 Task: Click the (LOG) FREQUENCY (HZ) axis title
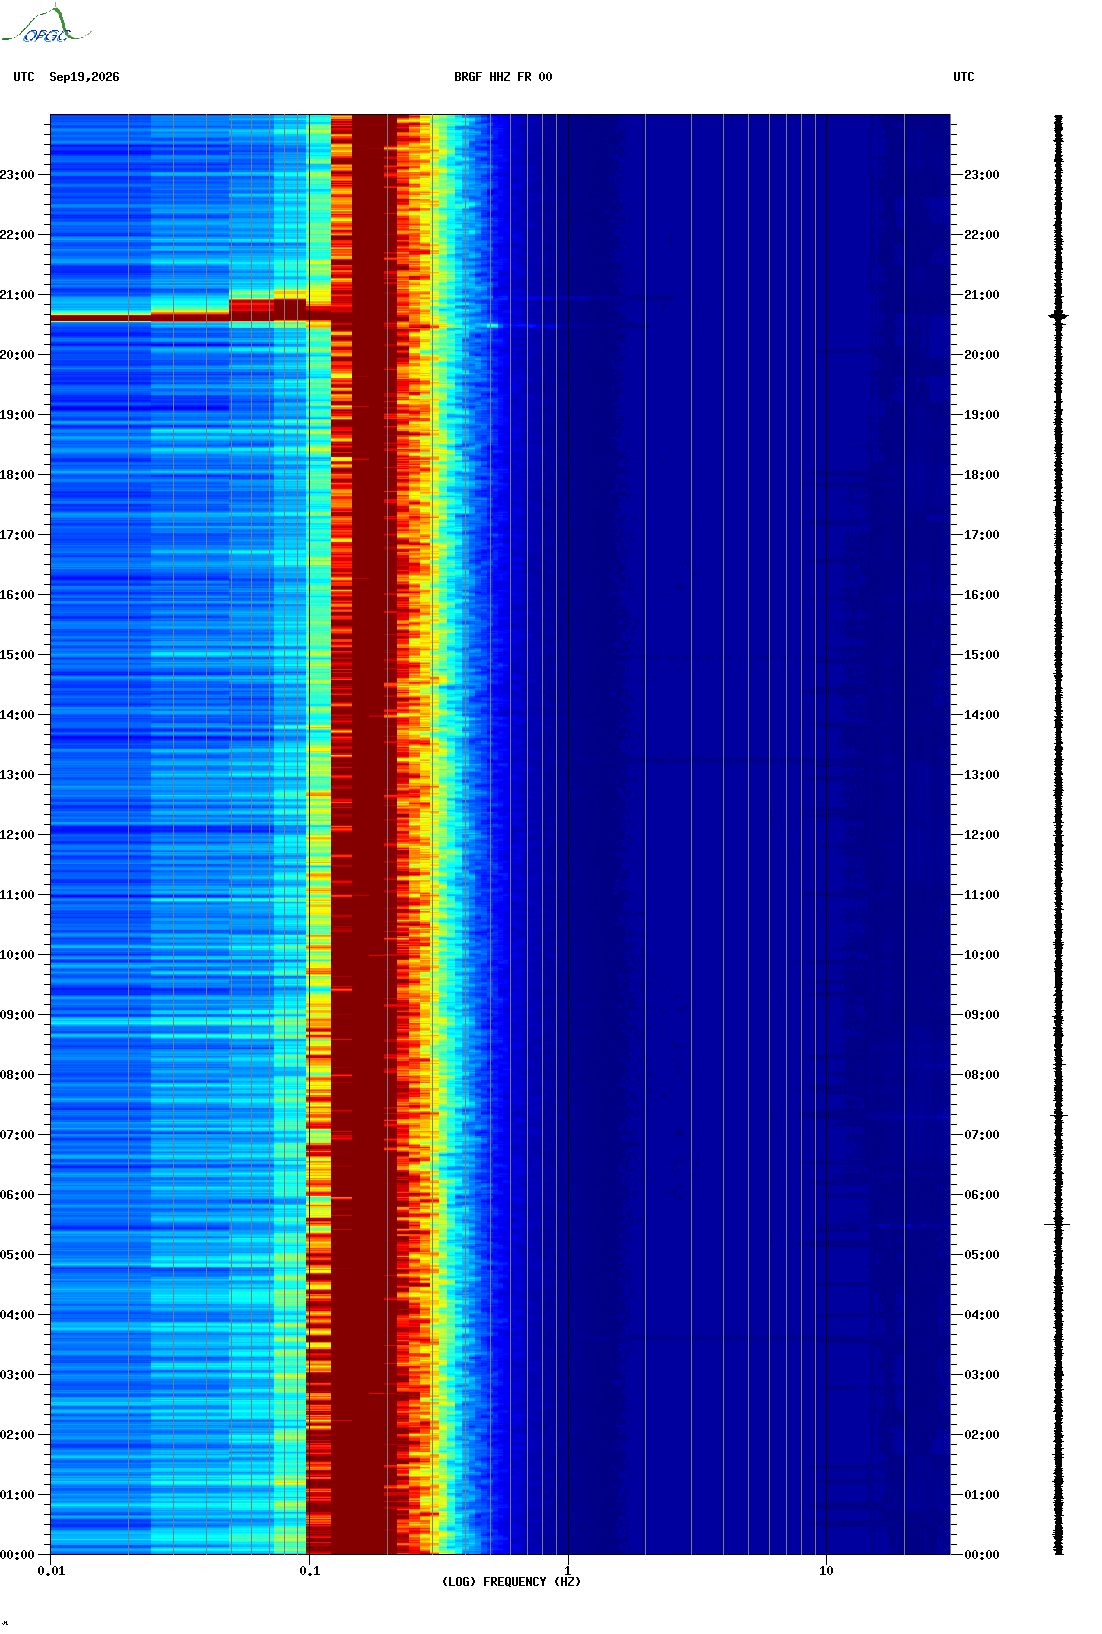coord(511,1582)
